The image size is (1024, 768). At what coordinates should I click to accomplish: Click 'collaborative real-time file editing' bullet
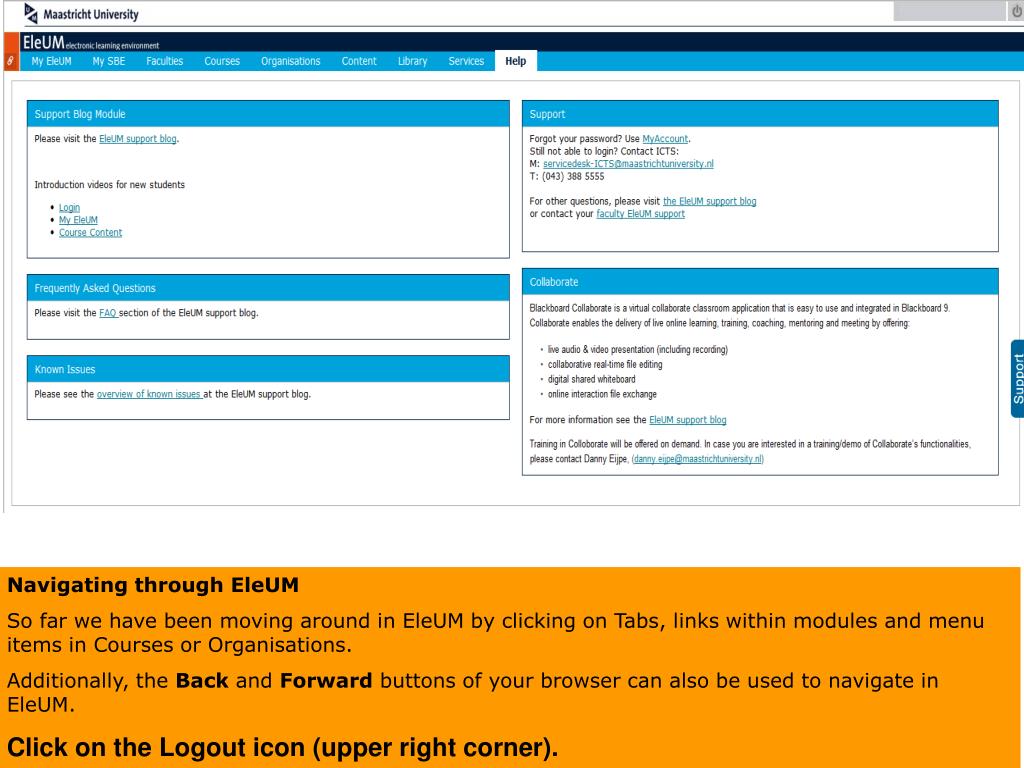pyautogui.click(x=605, y=364)
